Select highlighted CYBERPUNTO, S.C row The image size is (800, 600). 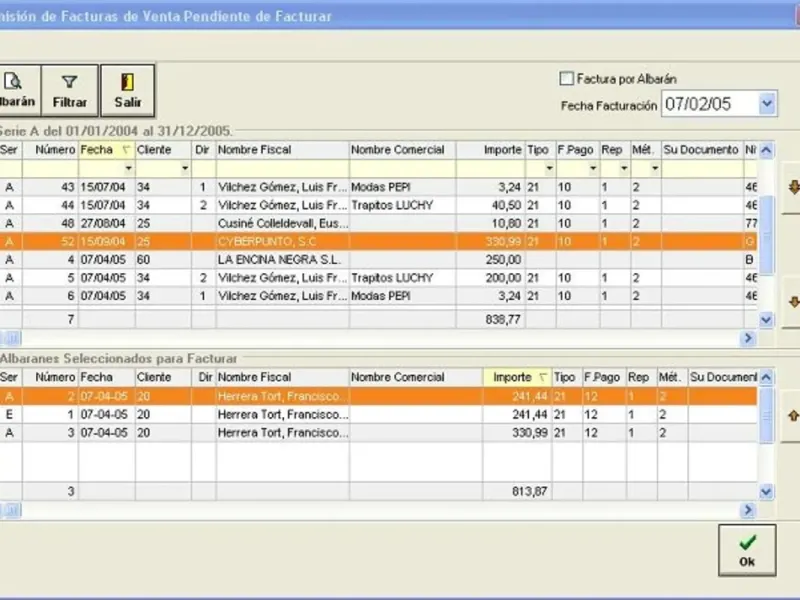click(378, 241)
